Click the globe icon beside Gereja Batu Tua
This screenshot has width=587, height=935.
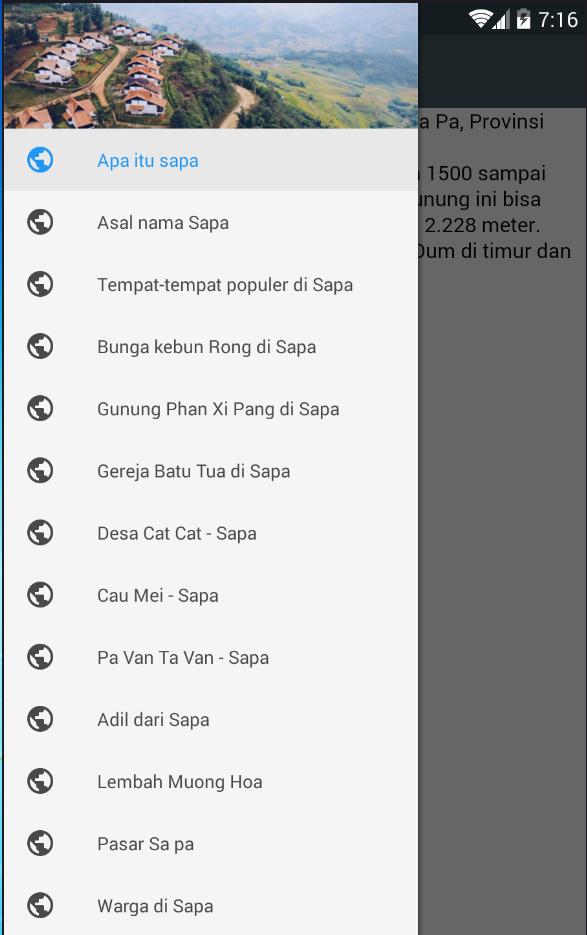click(40, 470)
